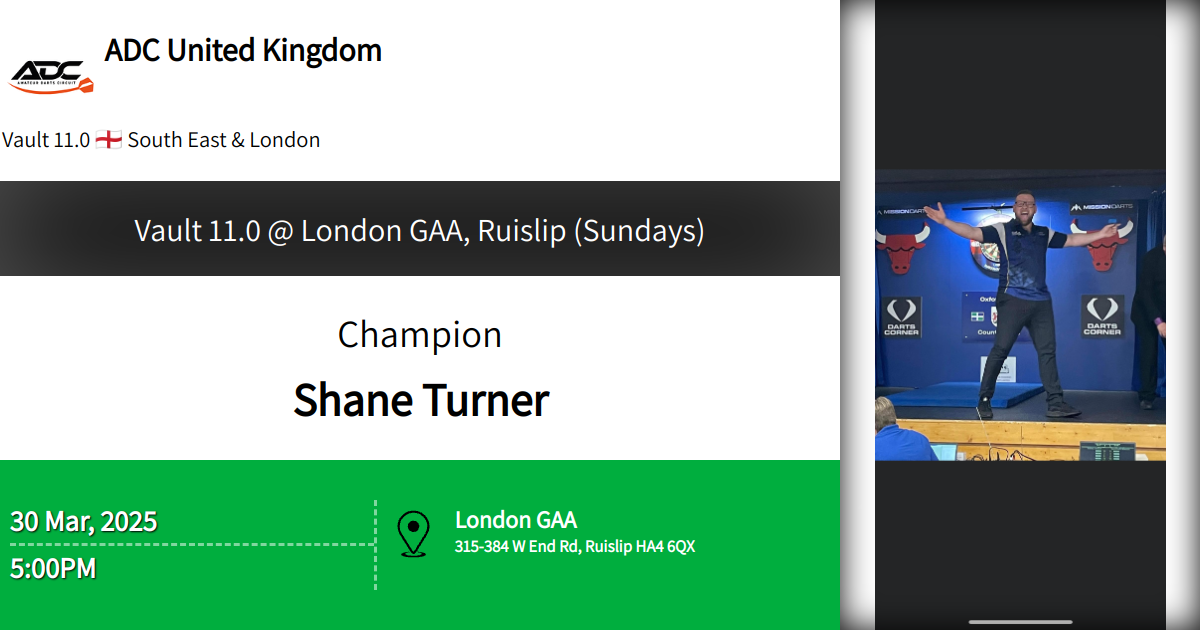1200x630 pixels.
Task: Click the England flag icon
Action: (x=109, y=140)
